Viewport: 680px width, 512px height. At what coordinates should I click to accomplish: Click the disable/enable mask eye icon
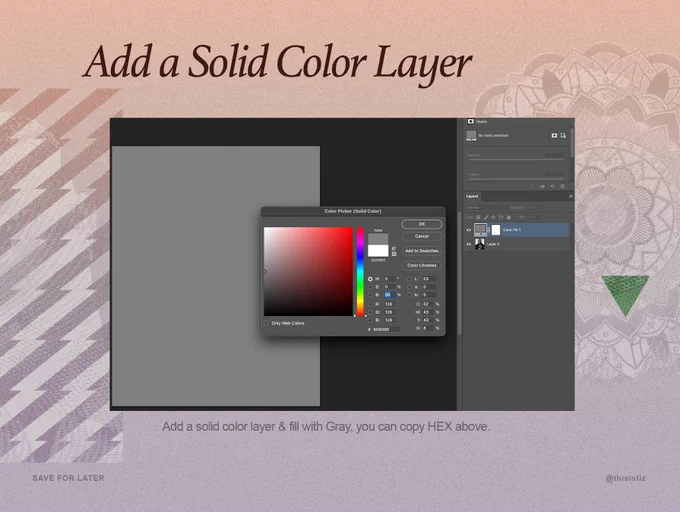pyautogui.click(x=552, y=186)
